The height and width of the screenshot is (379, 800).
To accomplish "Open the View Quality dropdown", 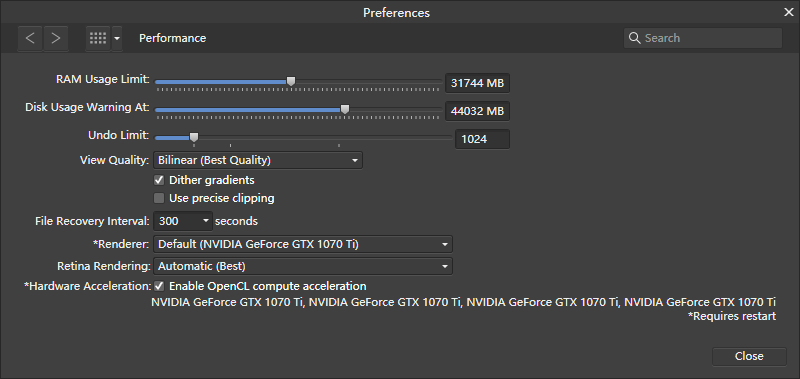I will tap(258, 160).
